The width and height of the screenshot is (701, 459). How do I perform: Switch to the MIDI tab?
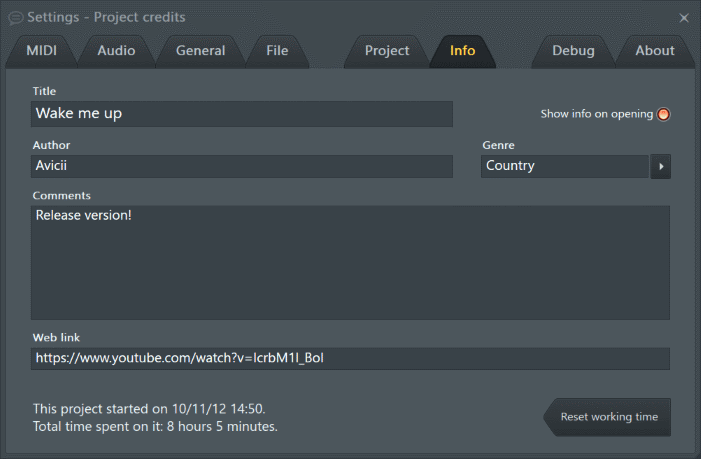pyautogui.click(x=41, y=51)
